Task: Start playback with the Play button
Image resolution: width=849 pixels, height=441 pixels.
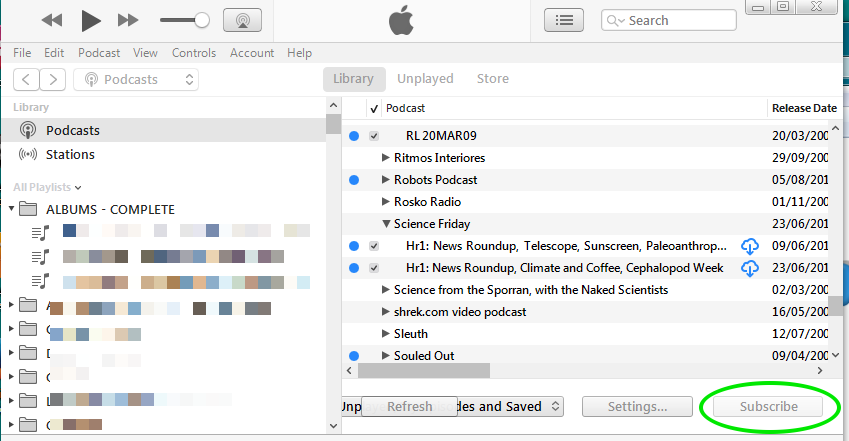Action: pos(91,21)
